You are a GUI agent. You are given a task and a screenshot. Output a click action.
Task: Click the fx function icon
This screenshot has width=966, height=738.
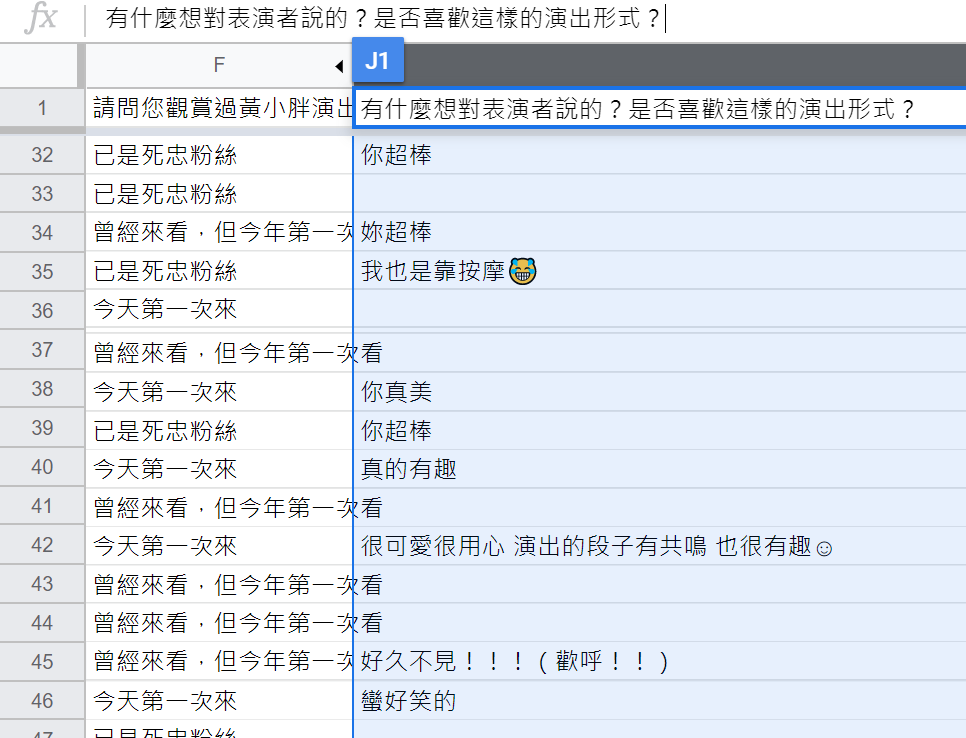(x=40, y=19)
